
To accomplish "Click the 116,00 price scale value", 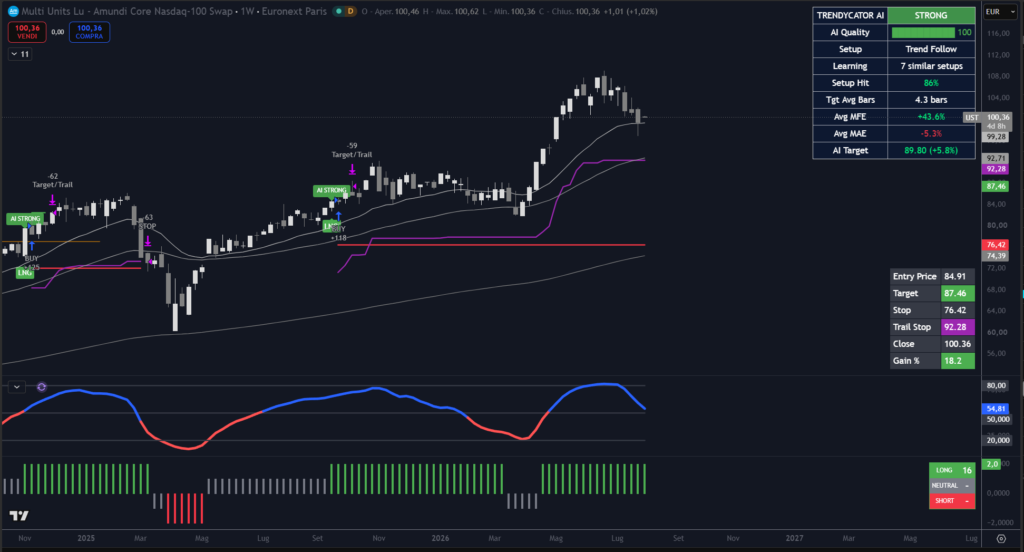I will (x=999, y=33).
